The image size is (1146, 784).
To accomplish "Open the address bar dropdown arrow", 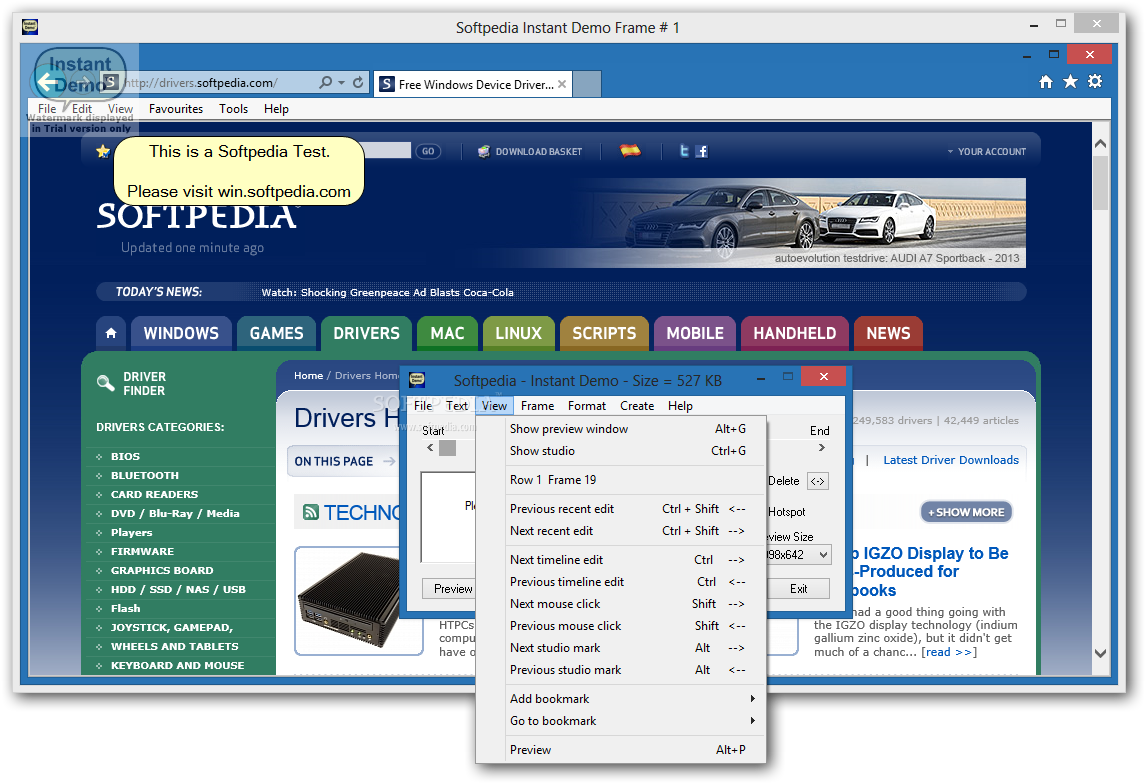I will (341, 83).
